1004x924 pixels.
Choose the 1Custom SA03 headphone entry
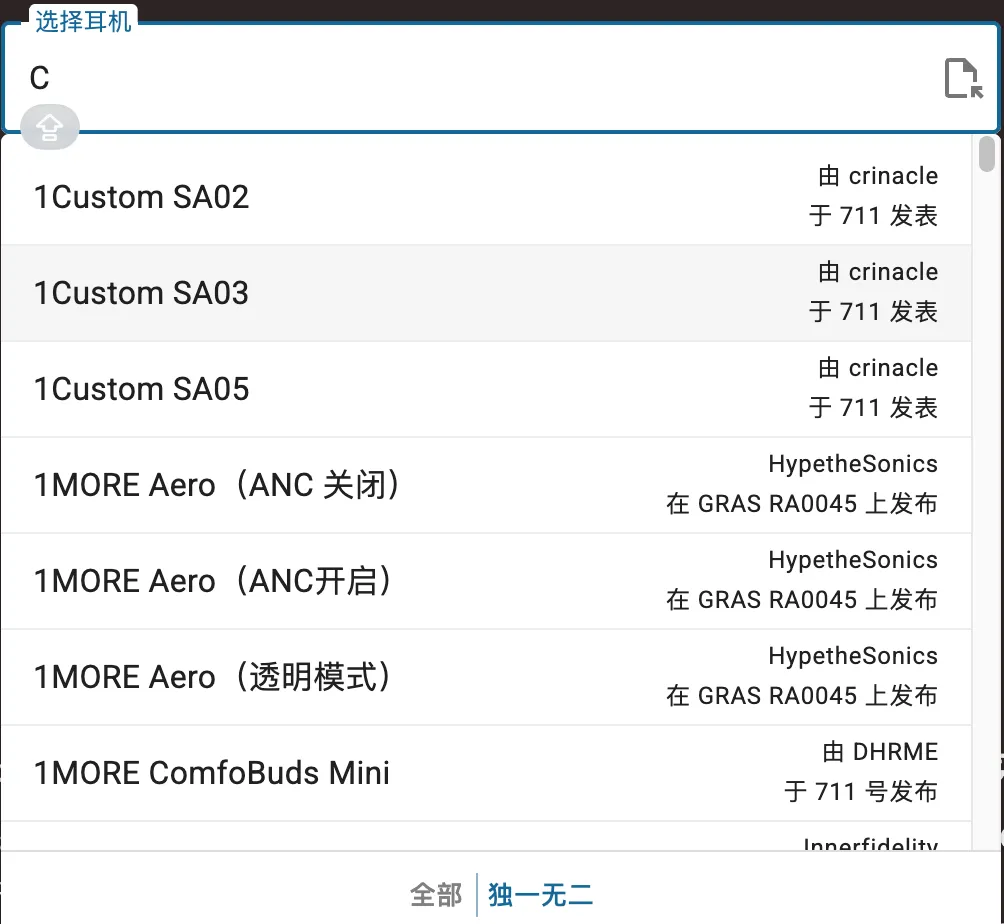click(x=141, y=293)
